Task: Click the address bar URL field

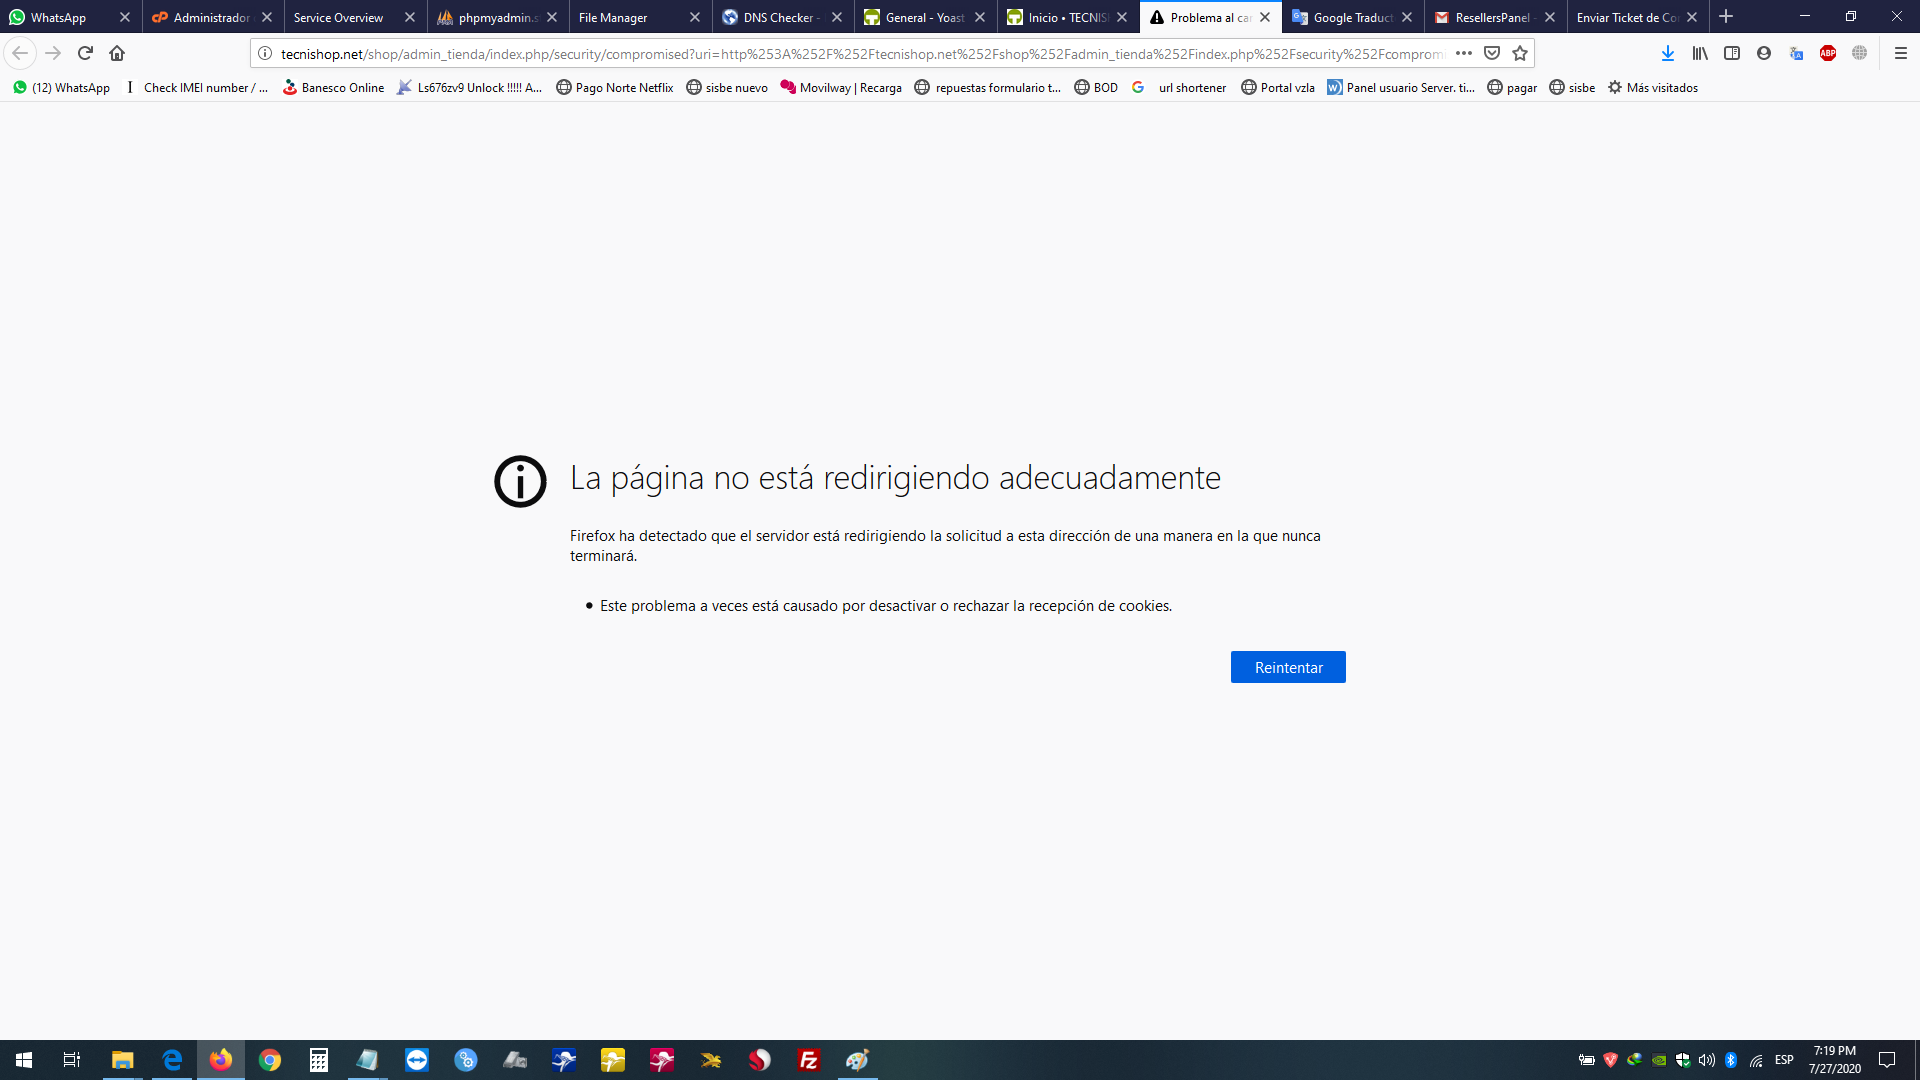Action: tap(860, 54)
